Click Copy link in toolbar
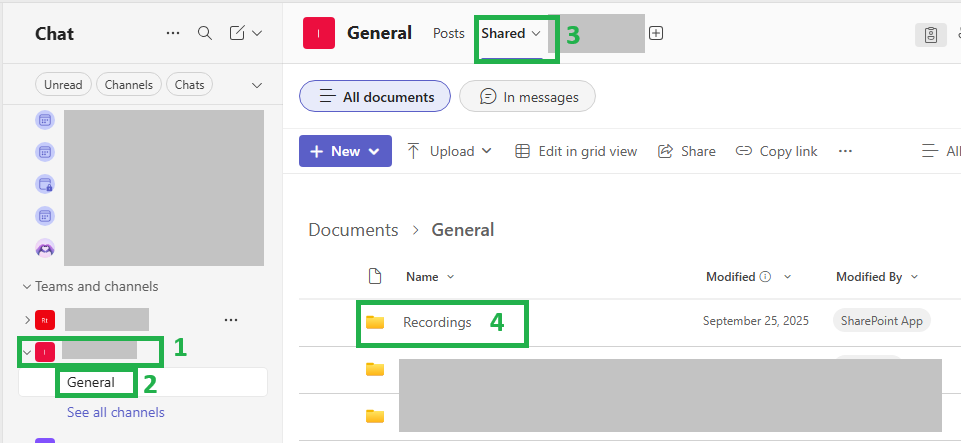 777,151
